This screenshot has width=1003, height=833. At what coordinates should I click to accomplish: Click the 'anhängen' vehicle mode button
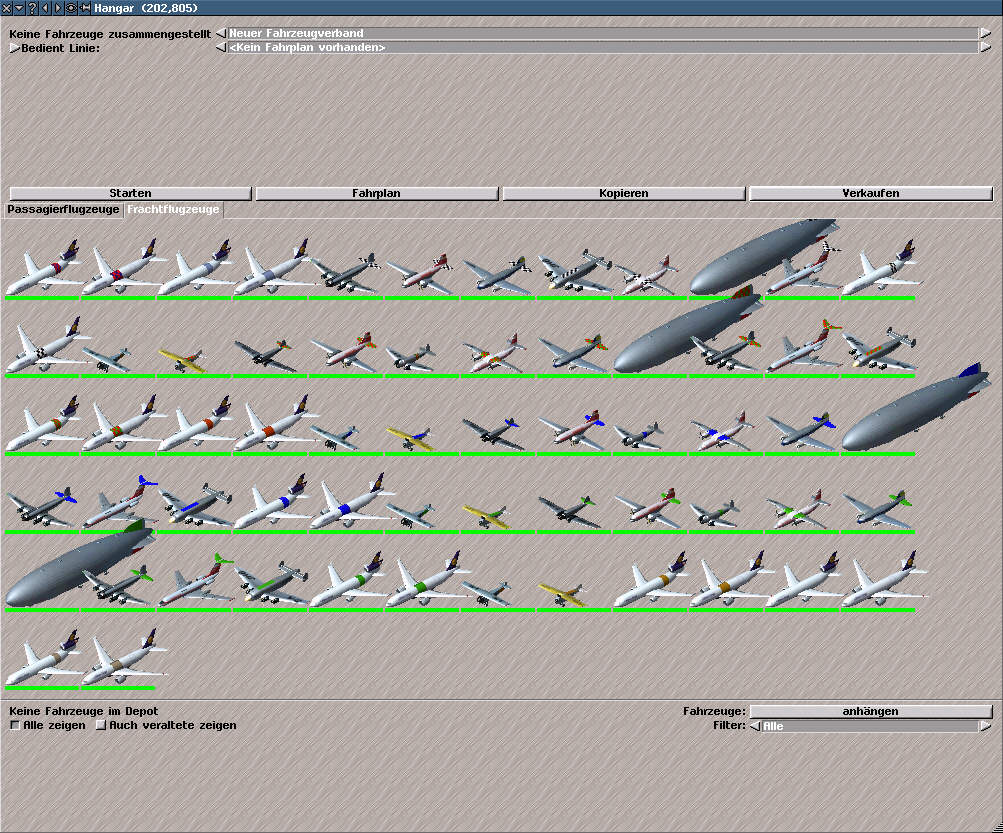pyautogui.click(x=870, y=711)
